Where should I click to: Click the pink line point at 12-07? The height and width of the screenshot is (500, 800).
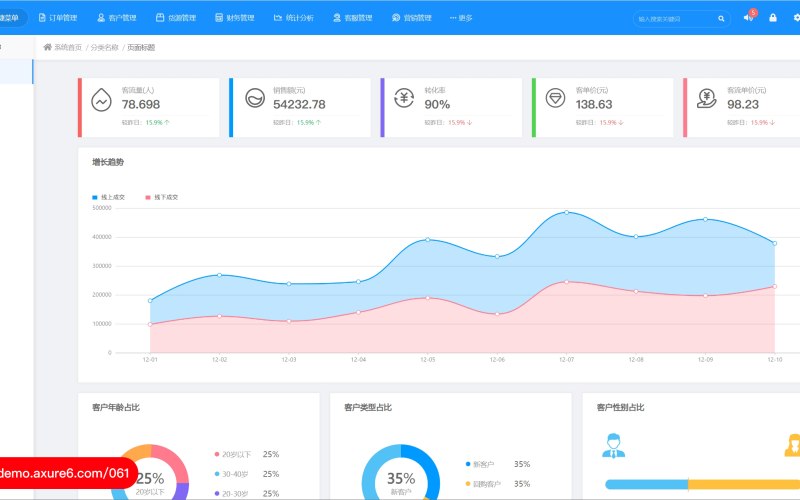566,282
